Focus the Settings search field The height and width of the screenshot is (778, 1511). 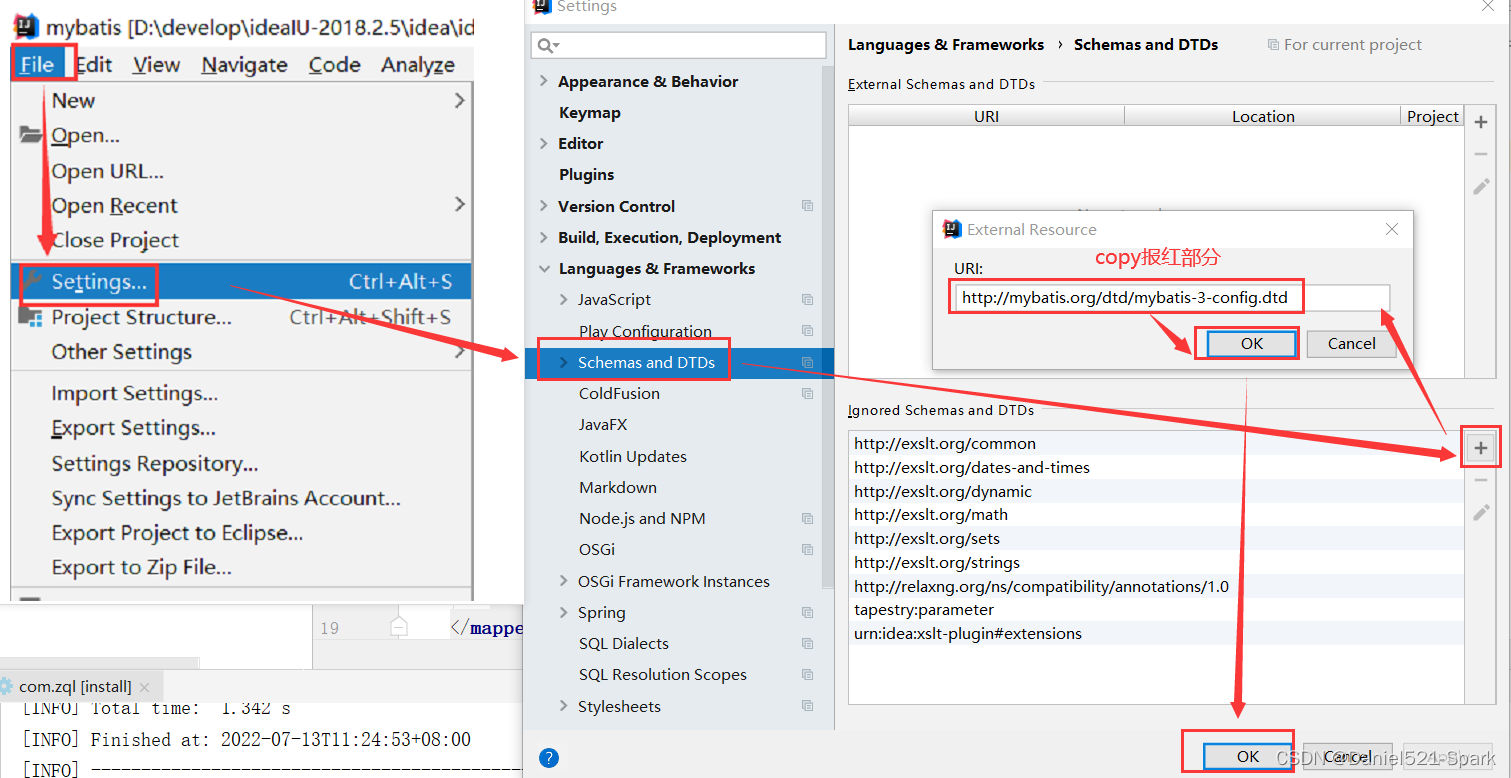pyautogui.click(x=679, y=45)
